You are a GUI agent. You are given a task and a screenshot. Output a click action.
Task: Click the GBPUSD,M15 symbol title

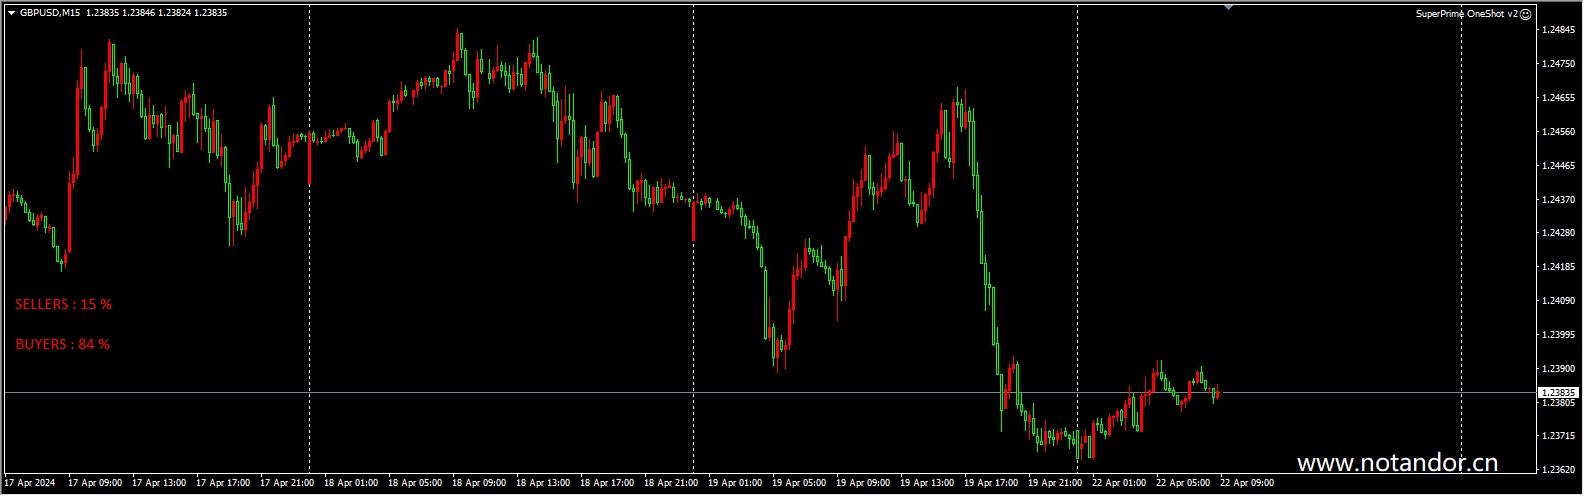[50, 13]
